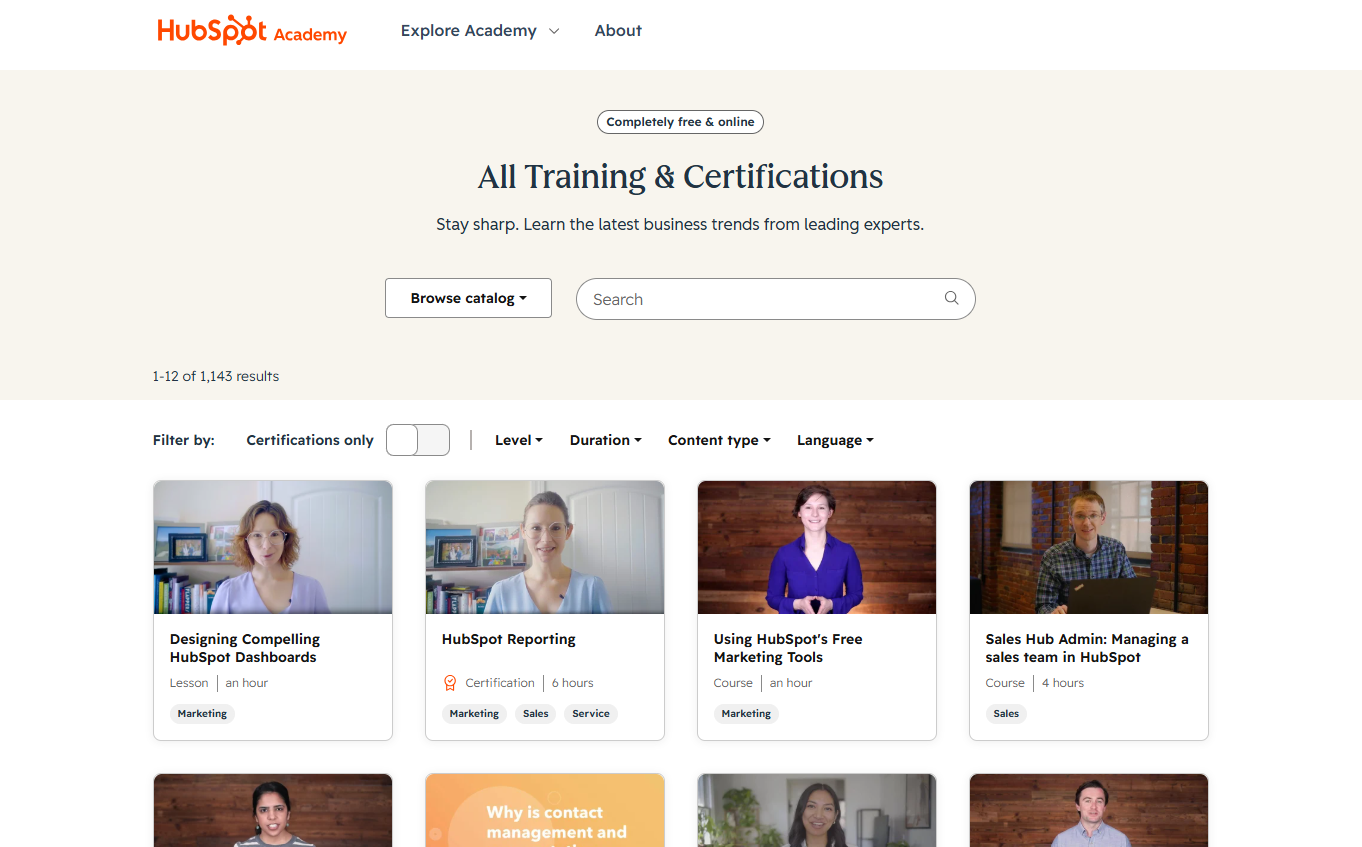1362x847 pixels.
Task: Expand the Content type filter
Action: coord(719,440)
